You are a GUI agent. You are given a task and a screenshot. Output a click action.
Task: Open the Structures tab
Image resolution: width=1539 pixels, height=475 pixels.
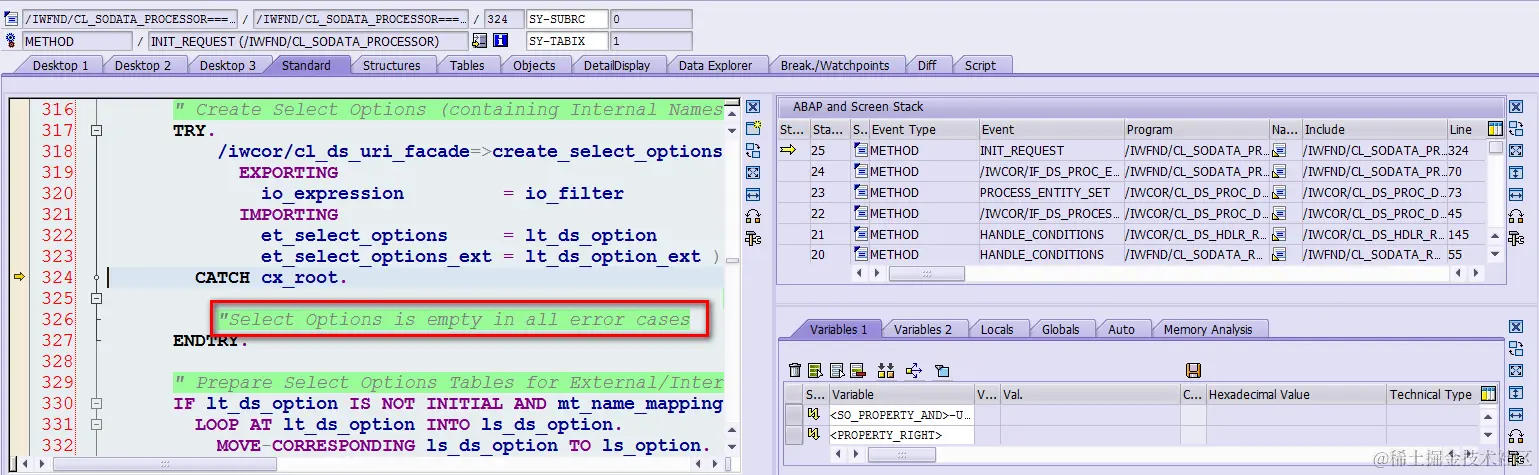[x=391, y=65]
